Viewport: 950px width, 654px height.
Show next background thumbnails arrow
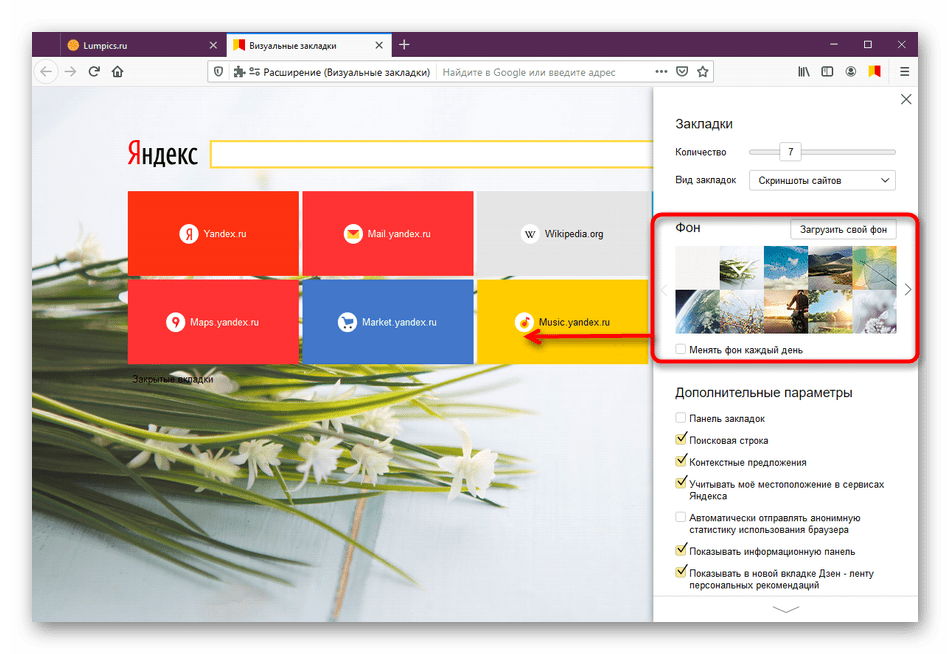pos(907,290)
